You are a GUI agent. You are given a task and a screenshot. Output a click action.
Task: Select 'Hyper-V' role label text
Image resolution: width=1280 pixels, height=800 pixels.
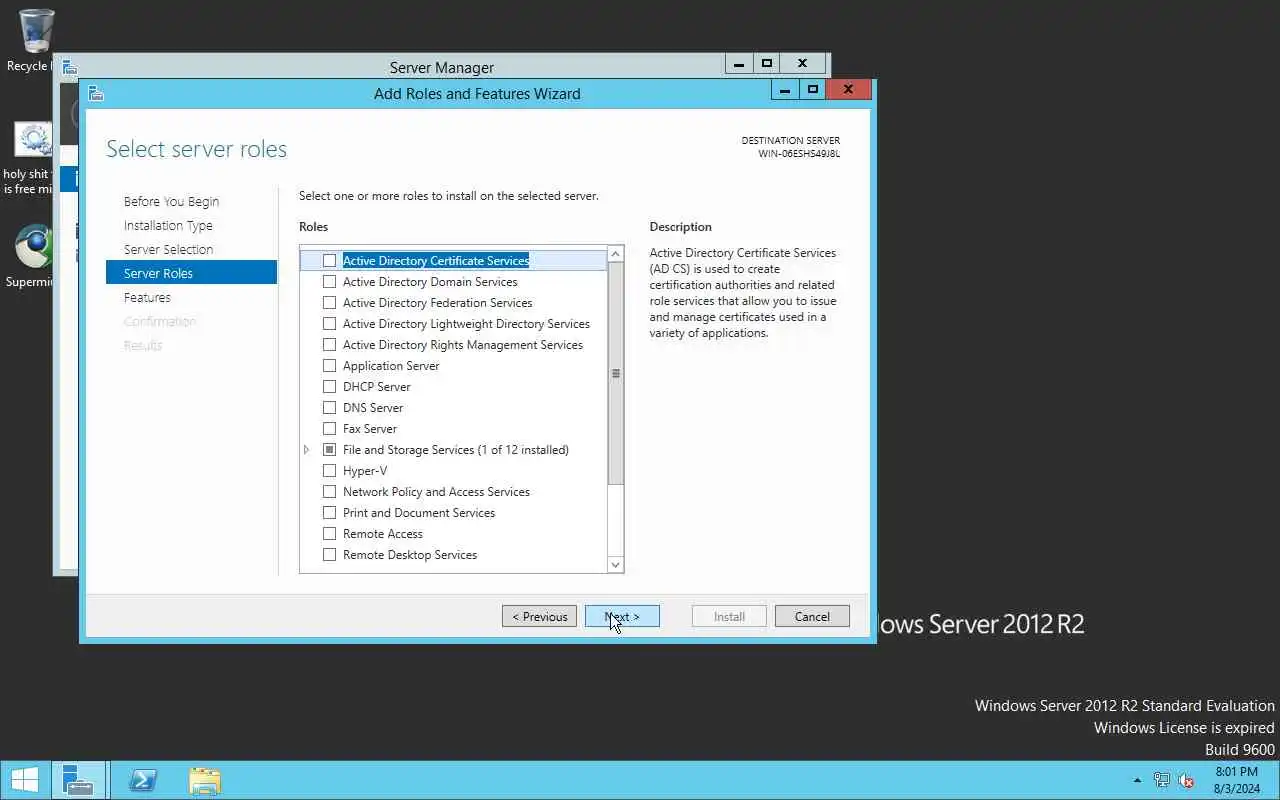(365, 470)
